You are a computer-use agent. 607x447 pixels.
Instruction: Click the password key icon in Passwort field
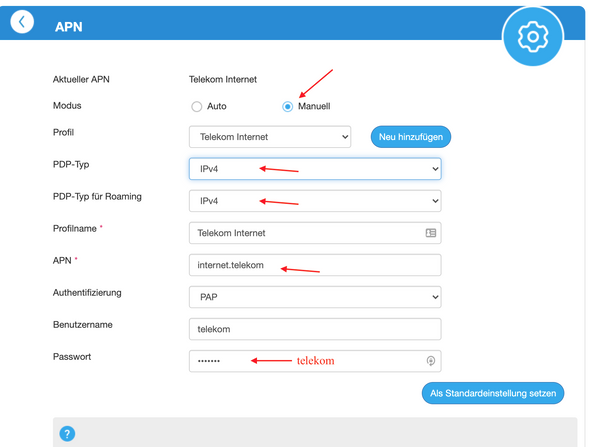pyautogui.click(x=430, y=361)
